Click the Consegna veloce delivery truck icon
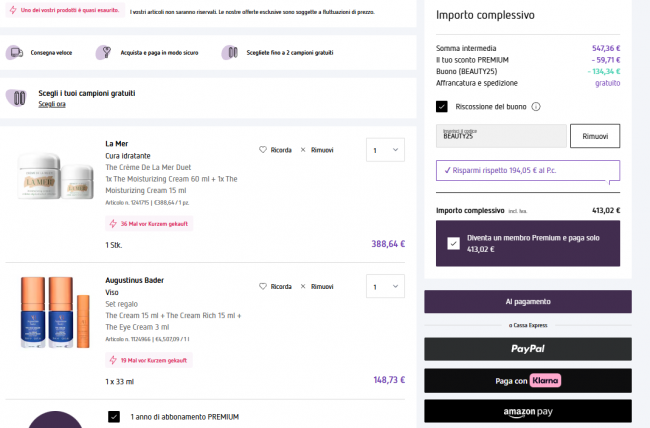The image size is (650, 428). pyautogui.click(x=15, y=52)
